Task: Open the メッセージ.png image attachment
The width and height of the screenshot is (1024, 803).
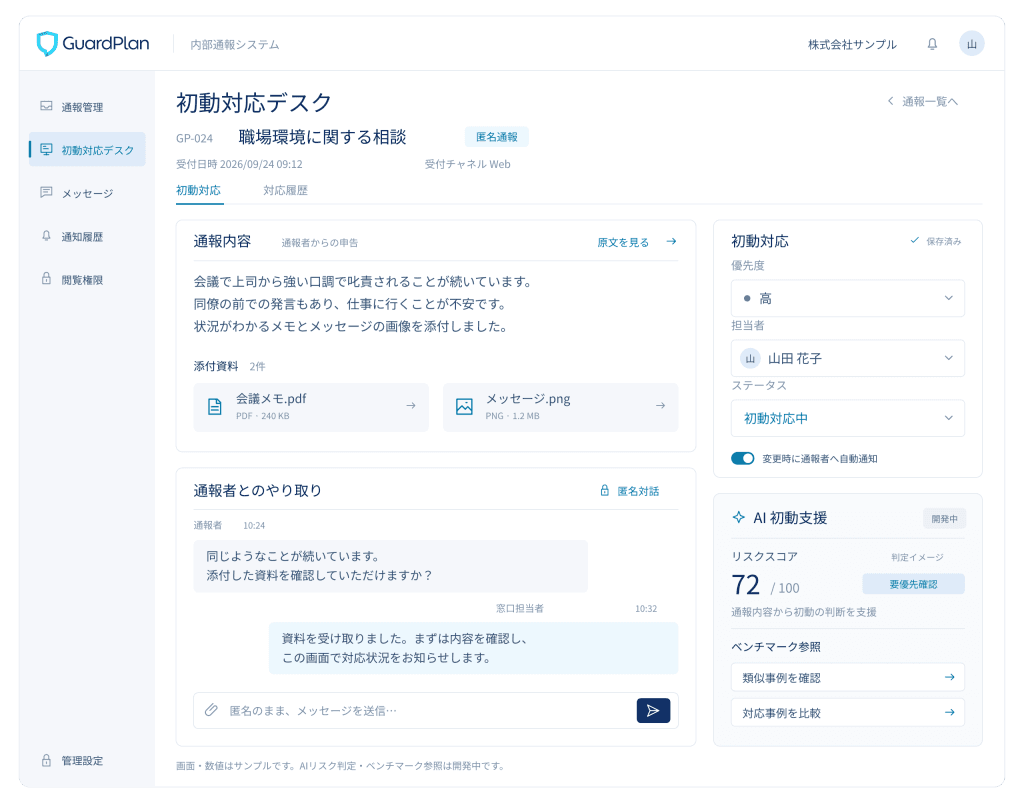Action: pos(560,406)
